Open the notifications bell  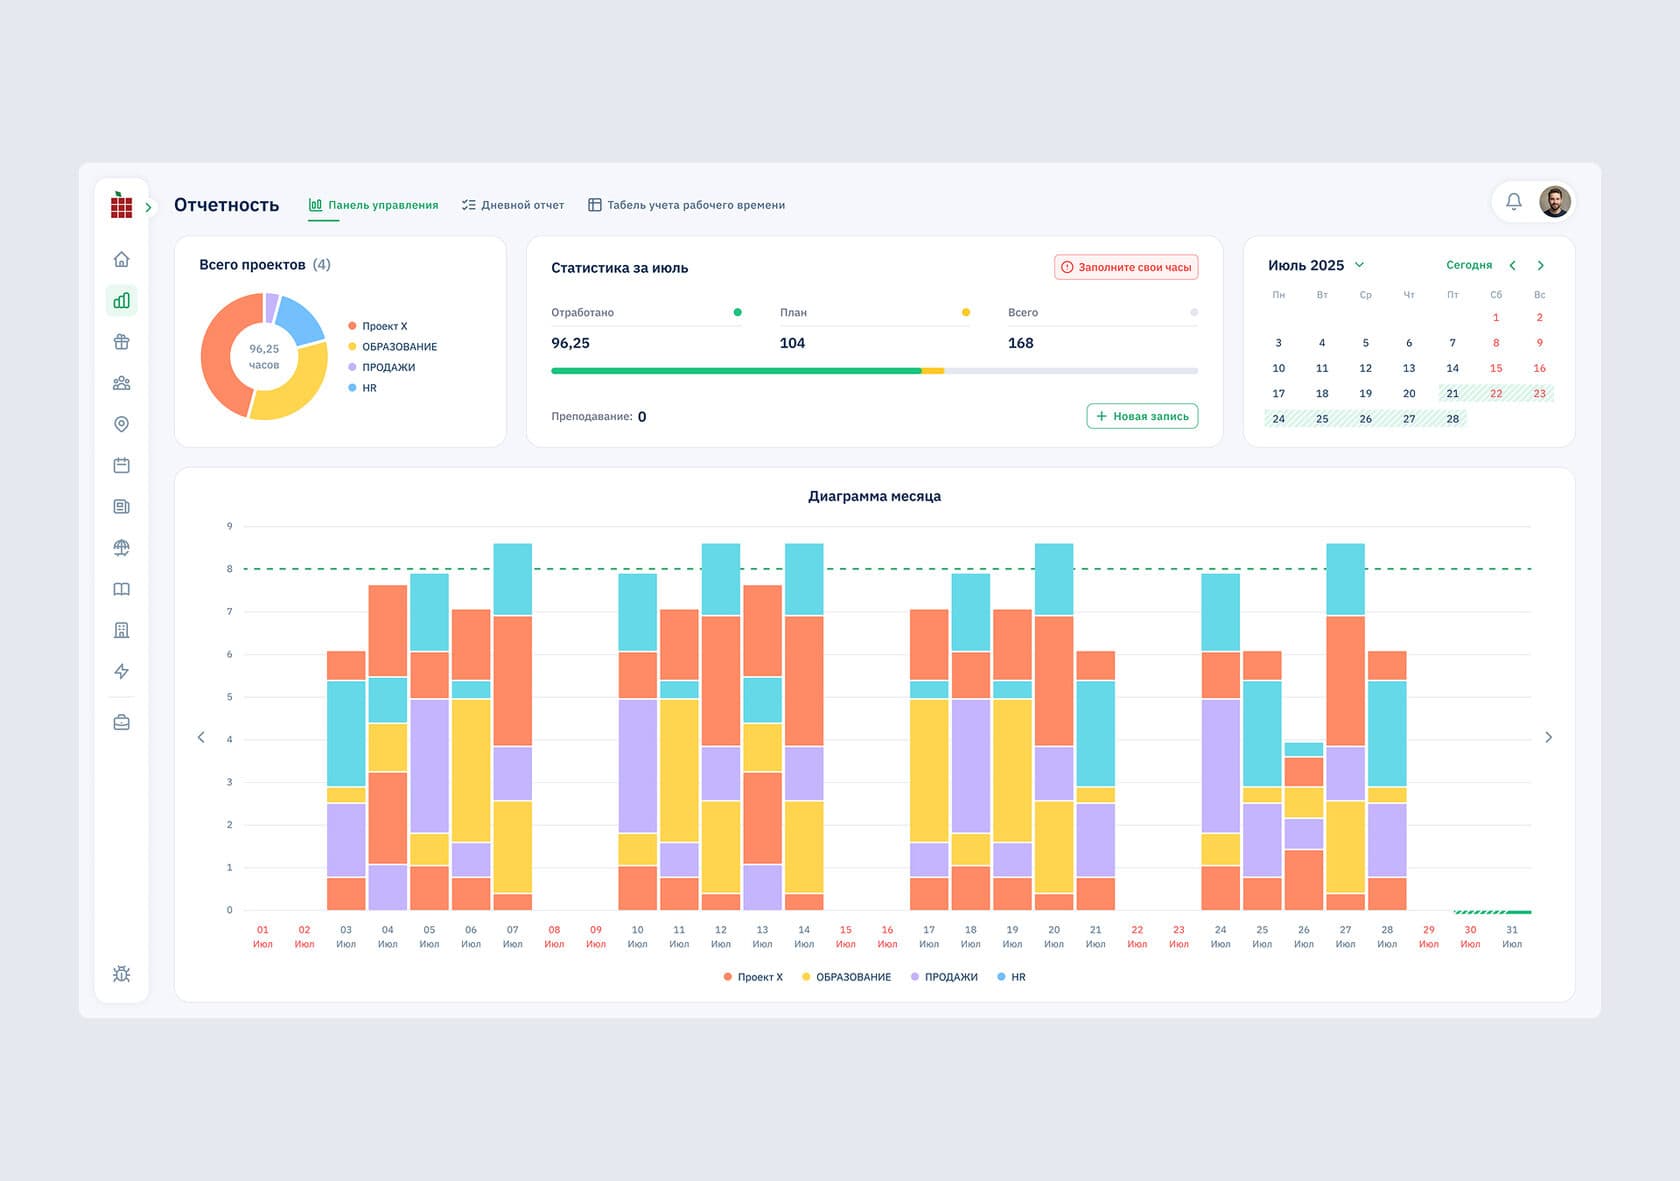click(1514, 202)
